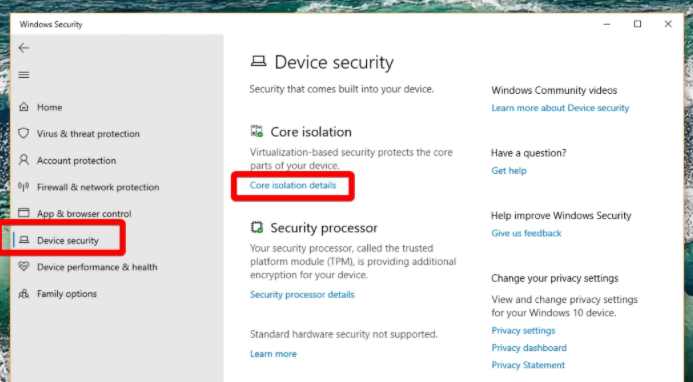Click 'Security that comes built into your device' text

pyautogui.click(x=342, y=89)
